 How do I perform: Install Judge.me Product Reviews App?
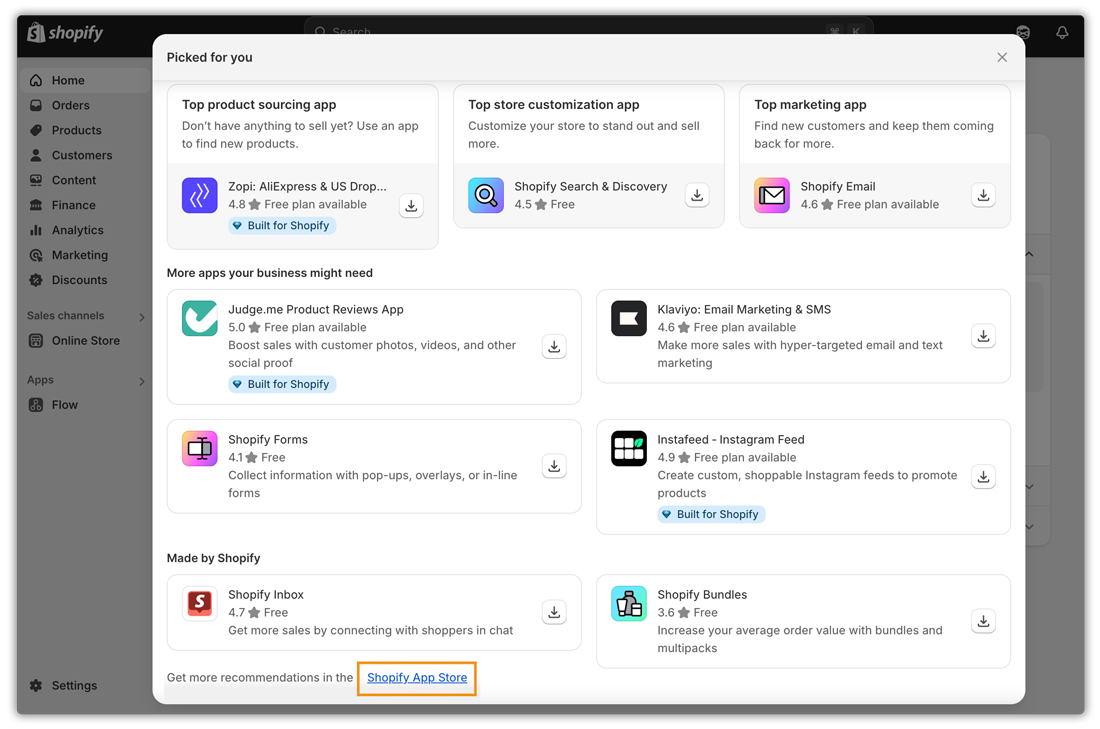pos(554,347)
